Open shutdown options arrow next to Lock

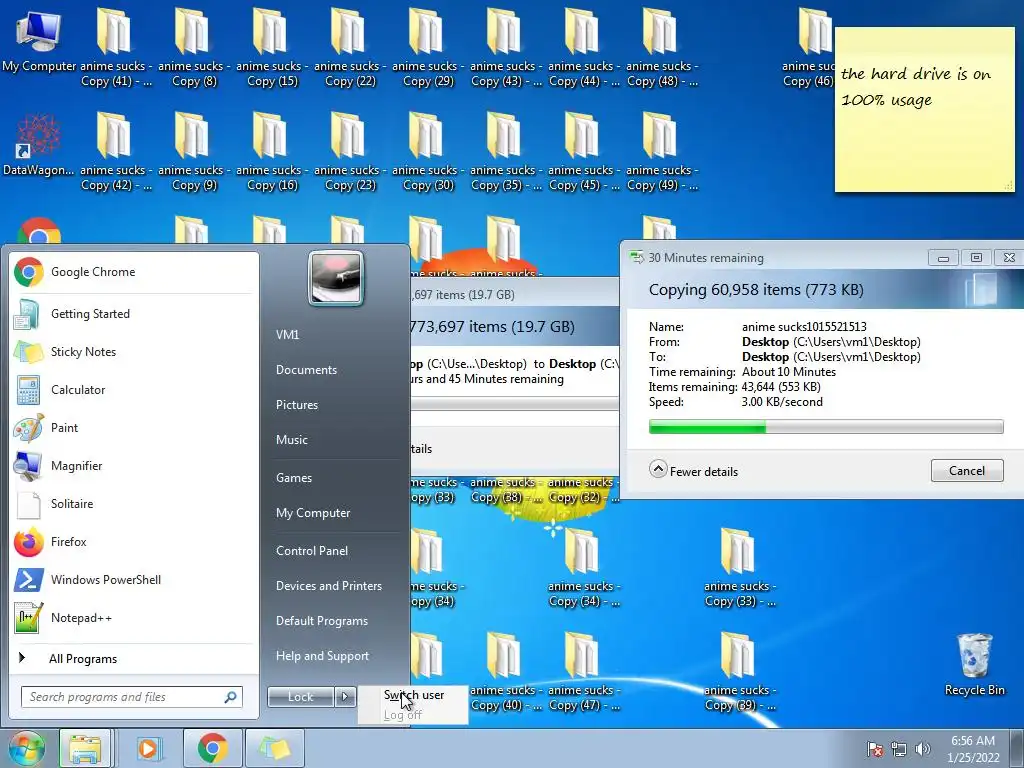pyautogui.click(x=345, y=697)
